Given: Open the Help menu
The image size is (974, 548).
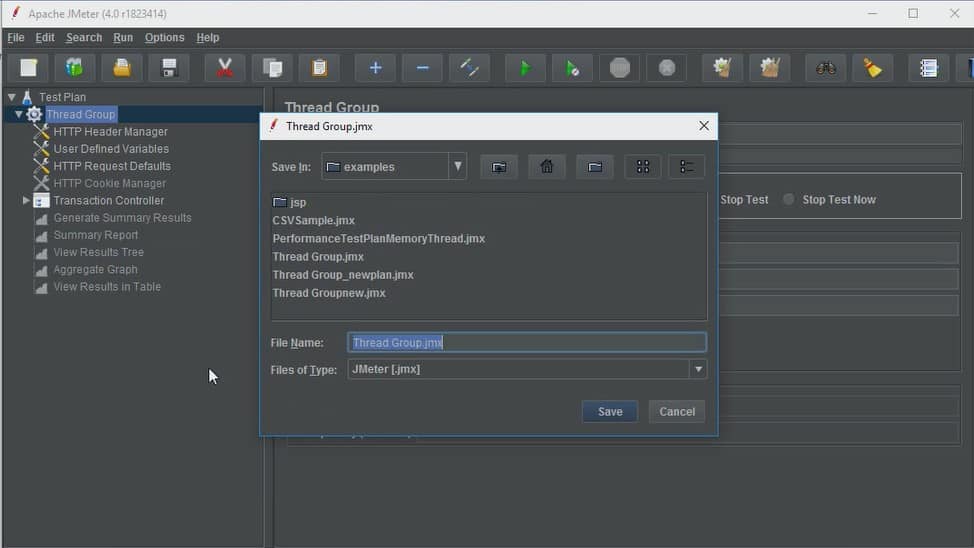Looking at the screenshot, I should [207, 37].
